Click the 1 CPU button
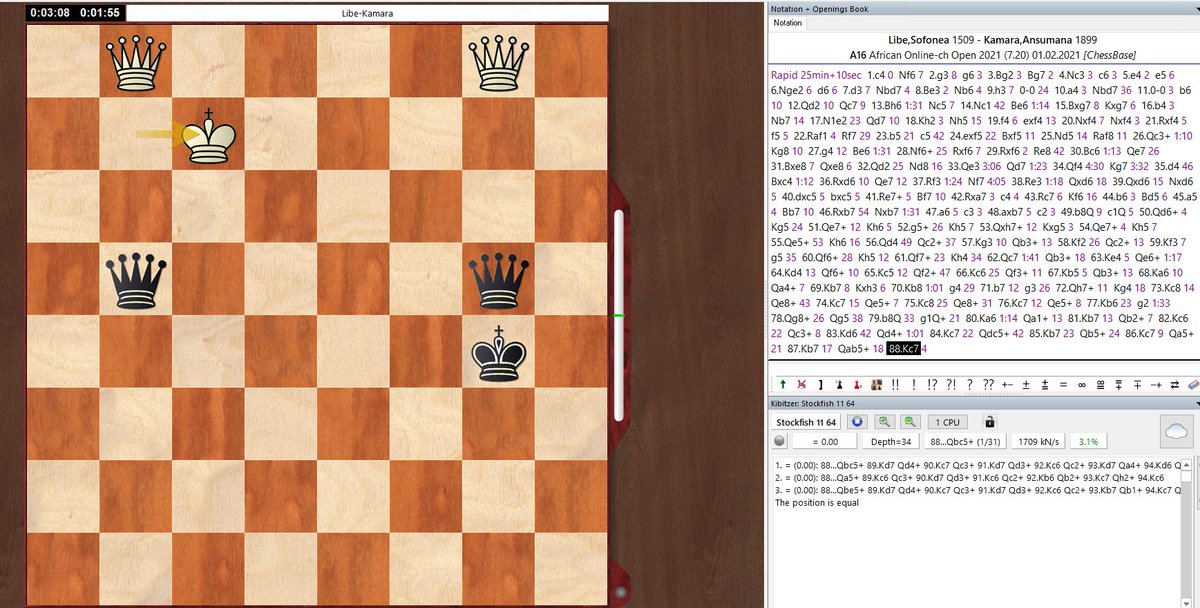The image size is (1200, 608). coord(947,423)
